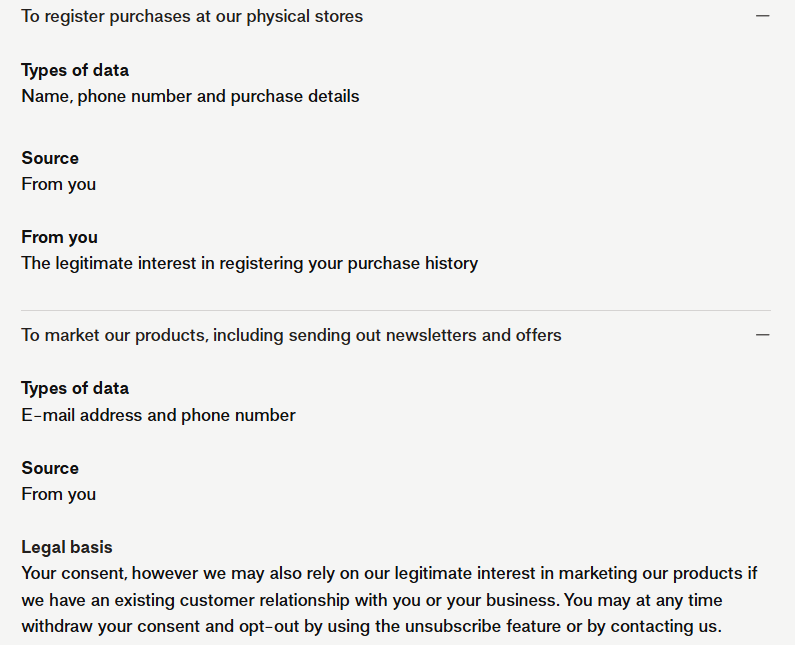Click 'Types of data' heading under physical stores
The height and width of the screenshot is (645, 795).
point(75,70)
